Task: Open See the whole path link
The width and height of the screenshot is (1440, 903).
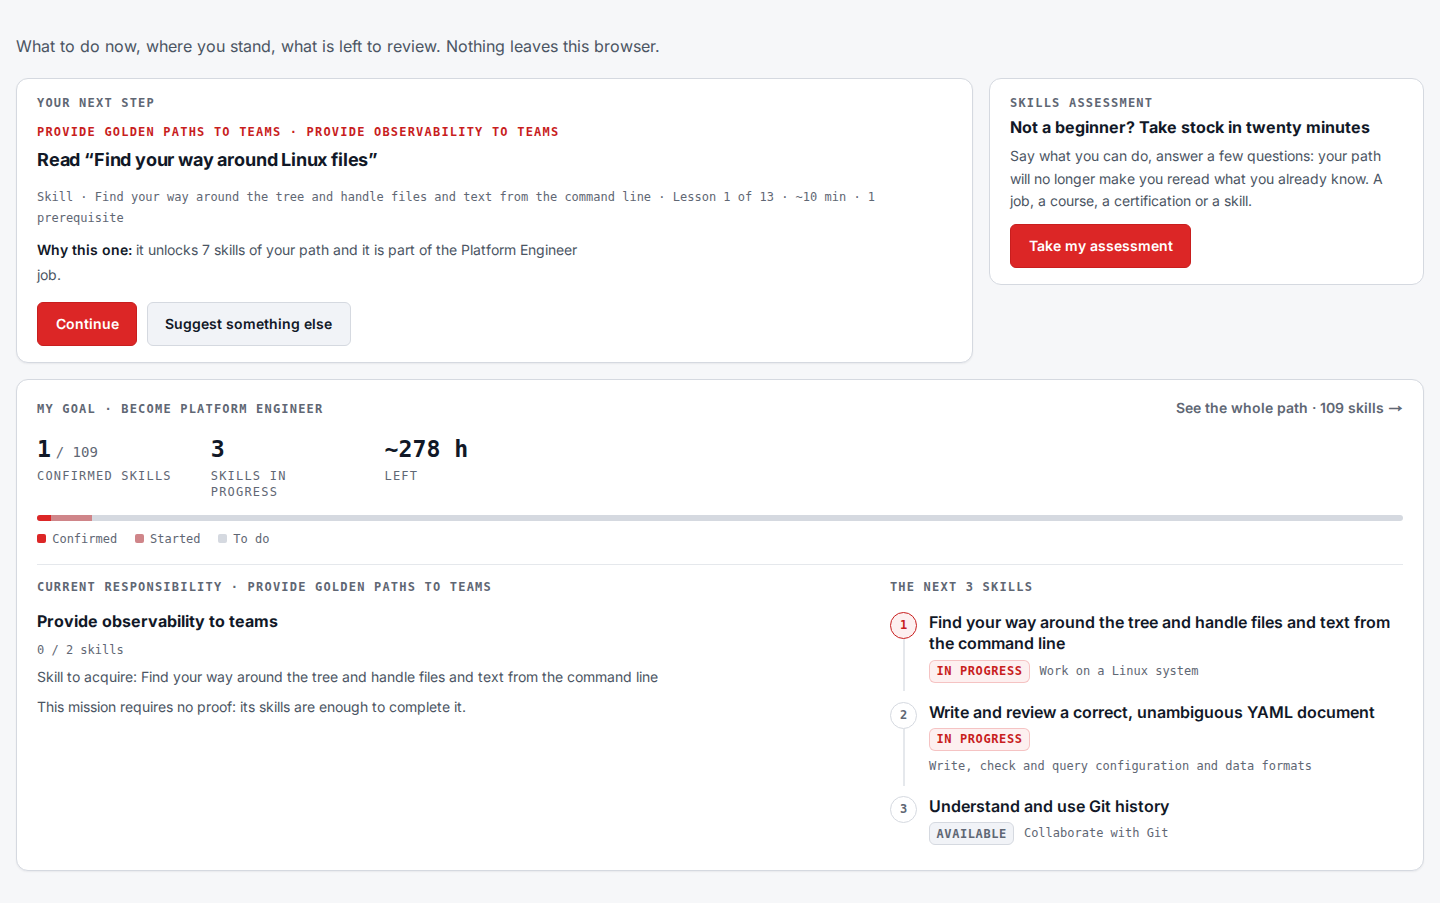Action: (x=1289, y=408)
